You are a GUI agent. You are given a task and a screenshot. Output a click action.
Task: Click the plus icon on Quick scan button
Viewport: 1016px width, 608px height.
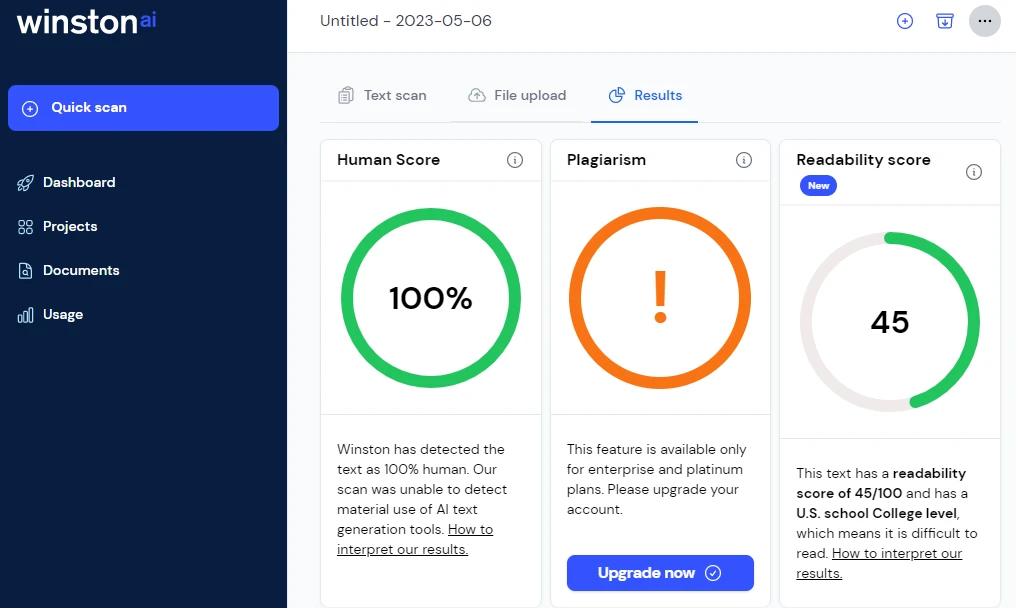click(30, 108)
